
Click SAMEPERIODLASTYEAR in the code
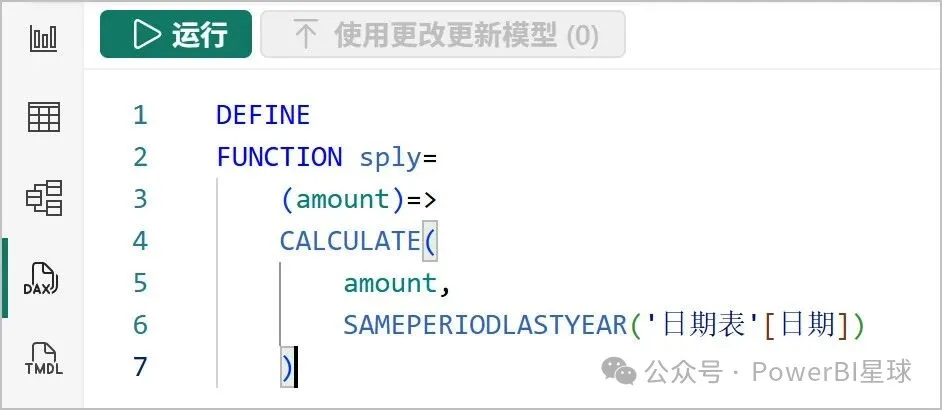coord(484,325)
